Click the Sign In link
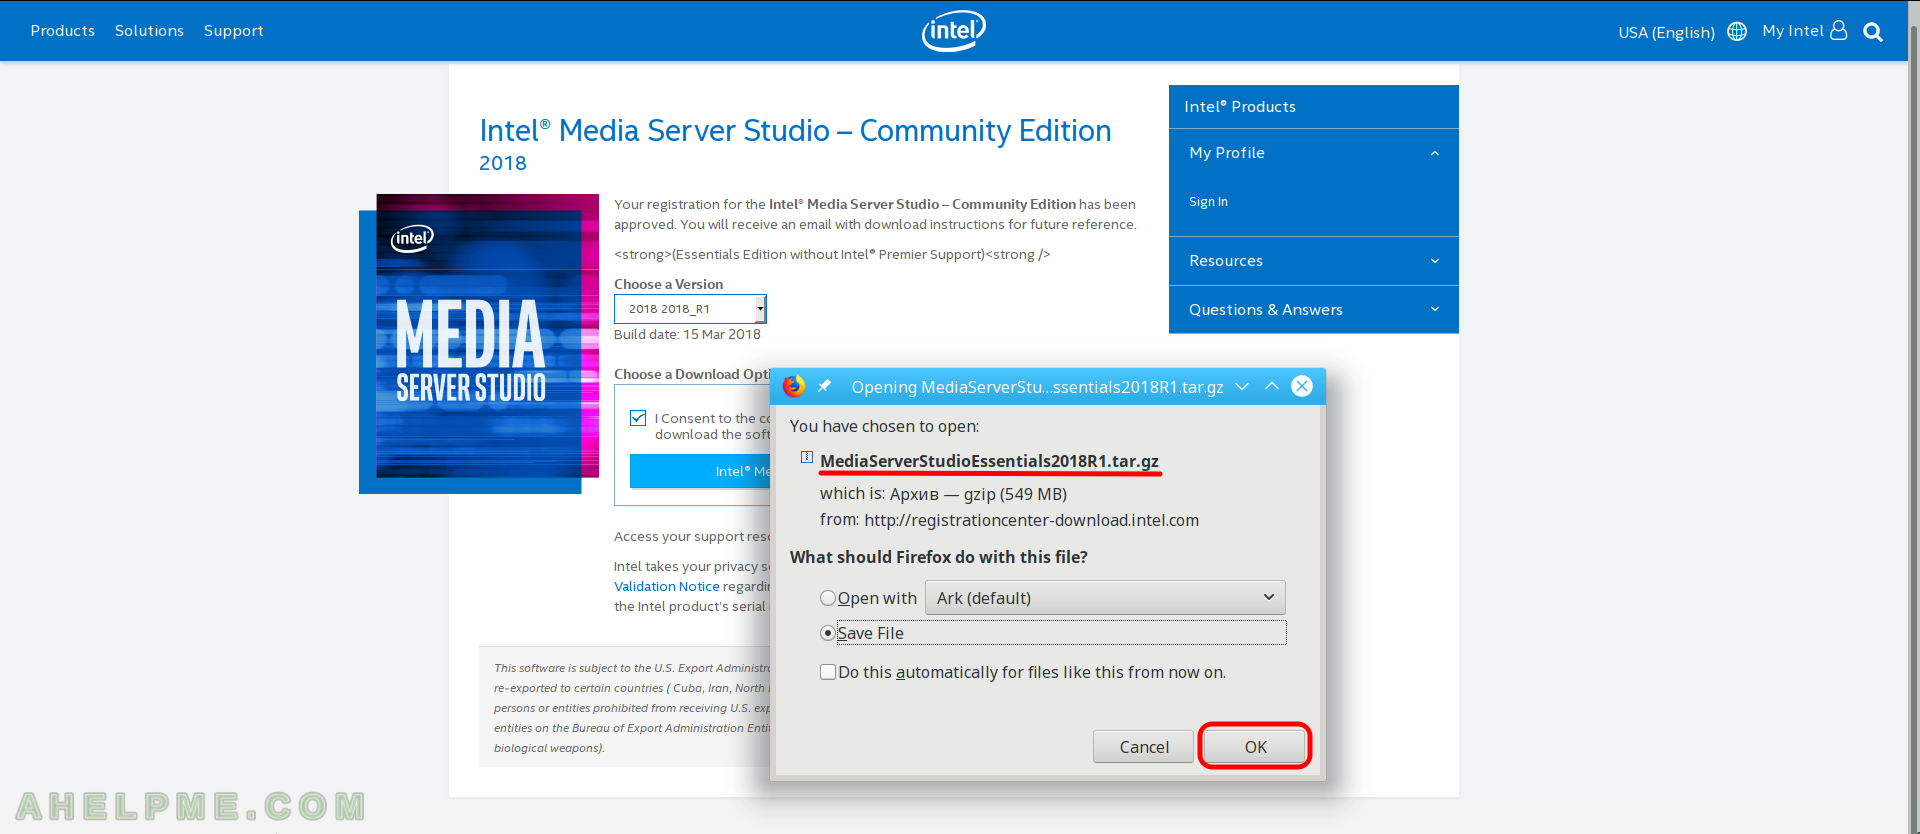1920x834 pixels. point(1208,202)
